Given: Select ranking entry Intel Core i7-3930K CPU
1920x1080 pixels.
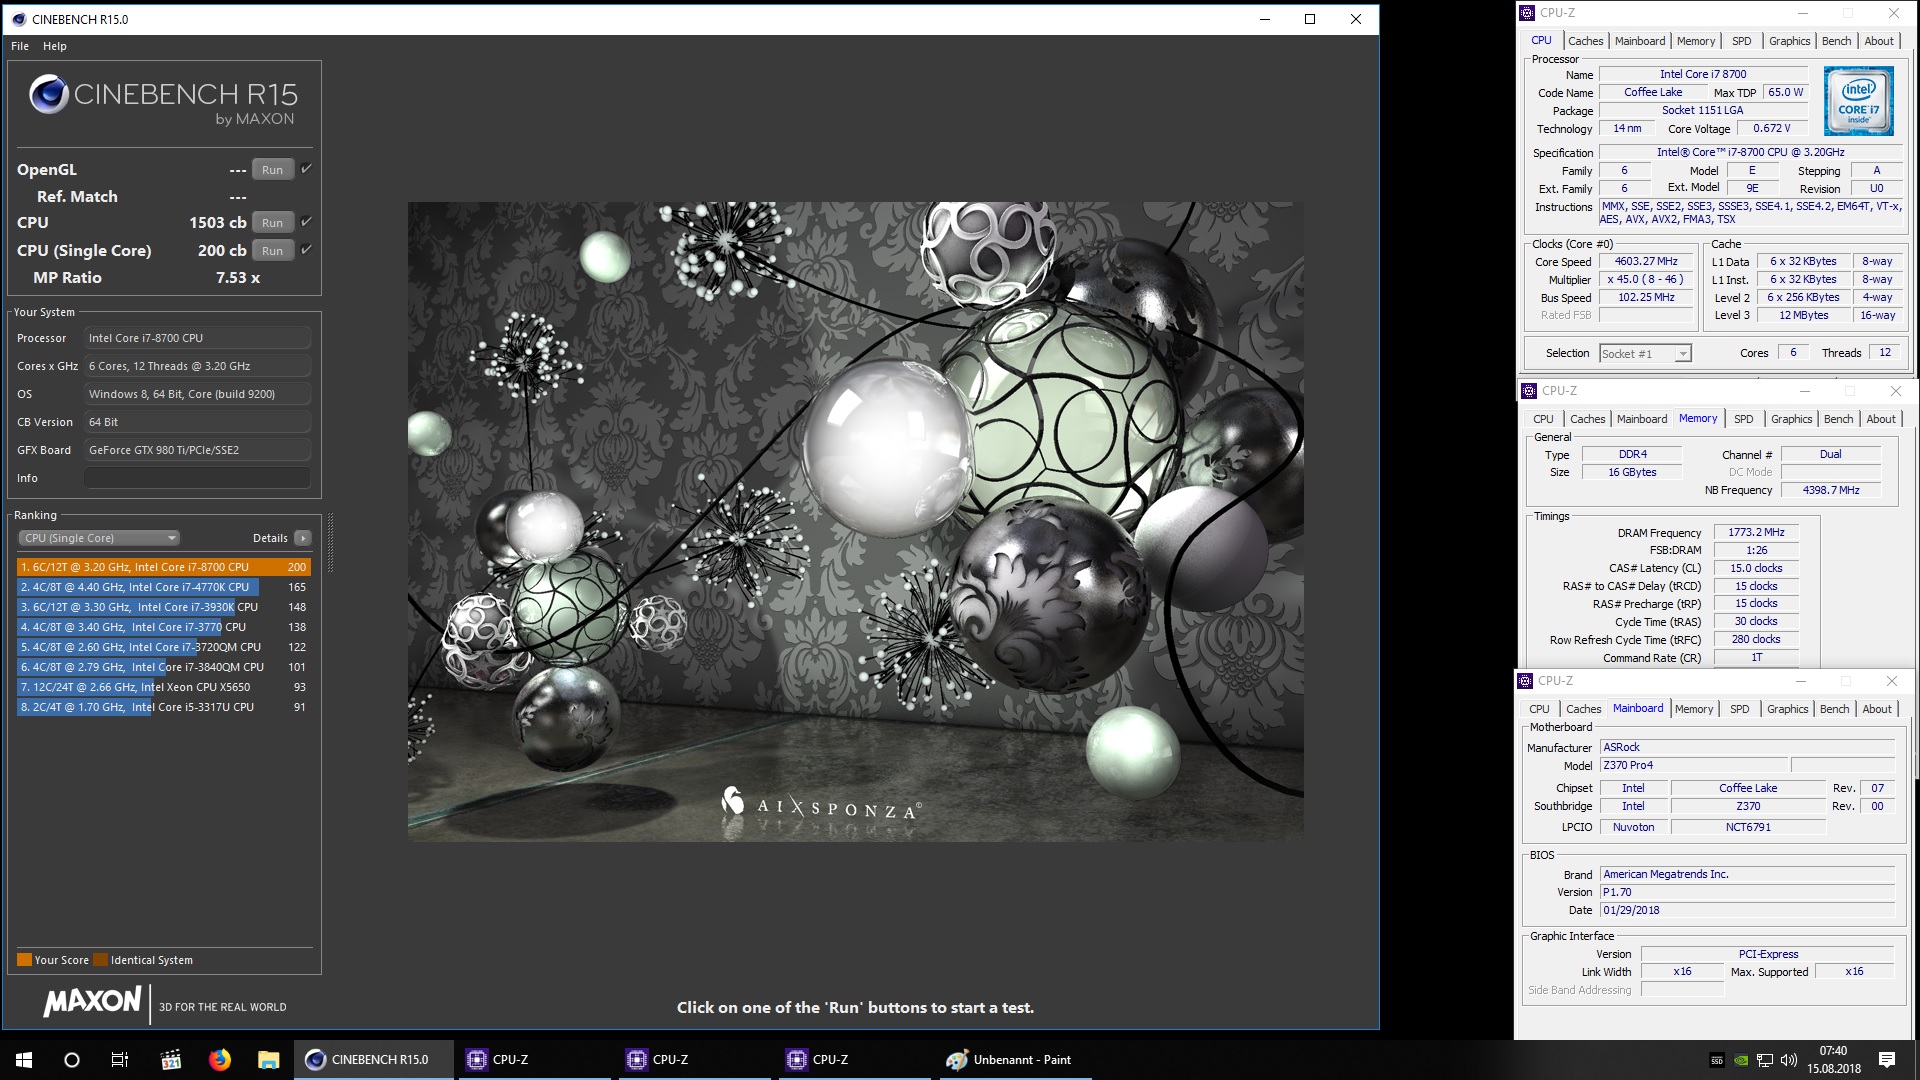Looking at the screenshot, I should tap(164, 607).
